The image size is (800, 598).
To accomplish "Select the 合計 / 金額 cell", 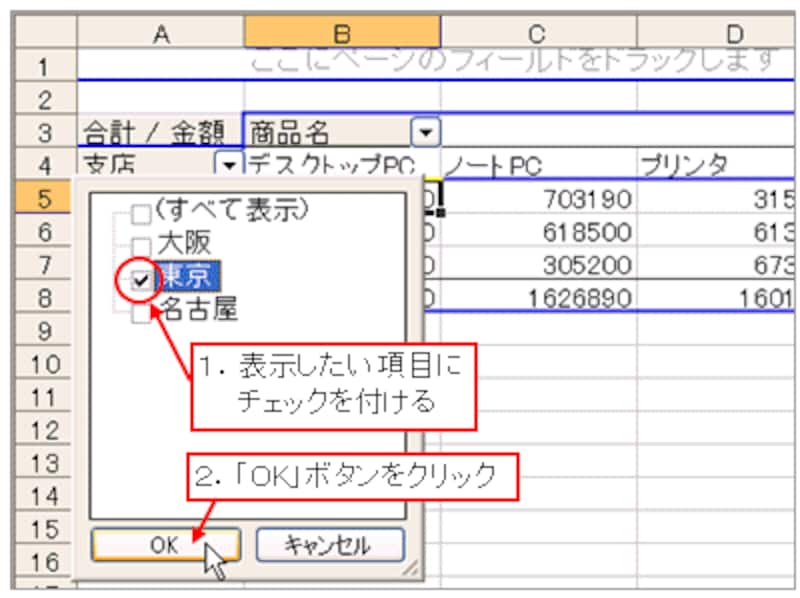I will pyautogui.click(x=160, y=132).
